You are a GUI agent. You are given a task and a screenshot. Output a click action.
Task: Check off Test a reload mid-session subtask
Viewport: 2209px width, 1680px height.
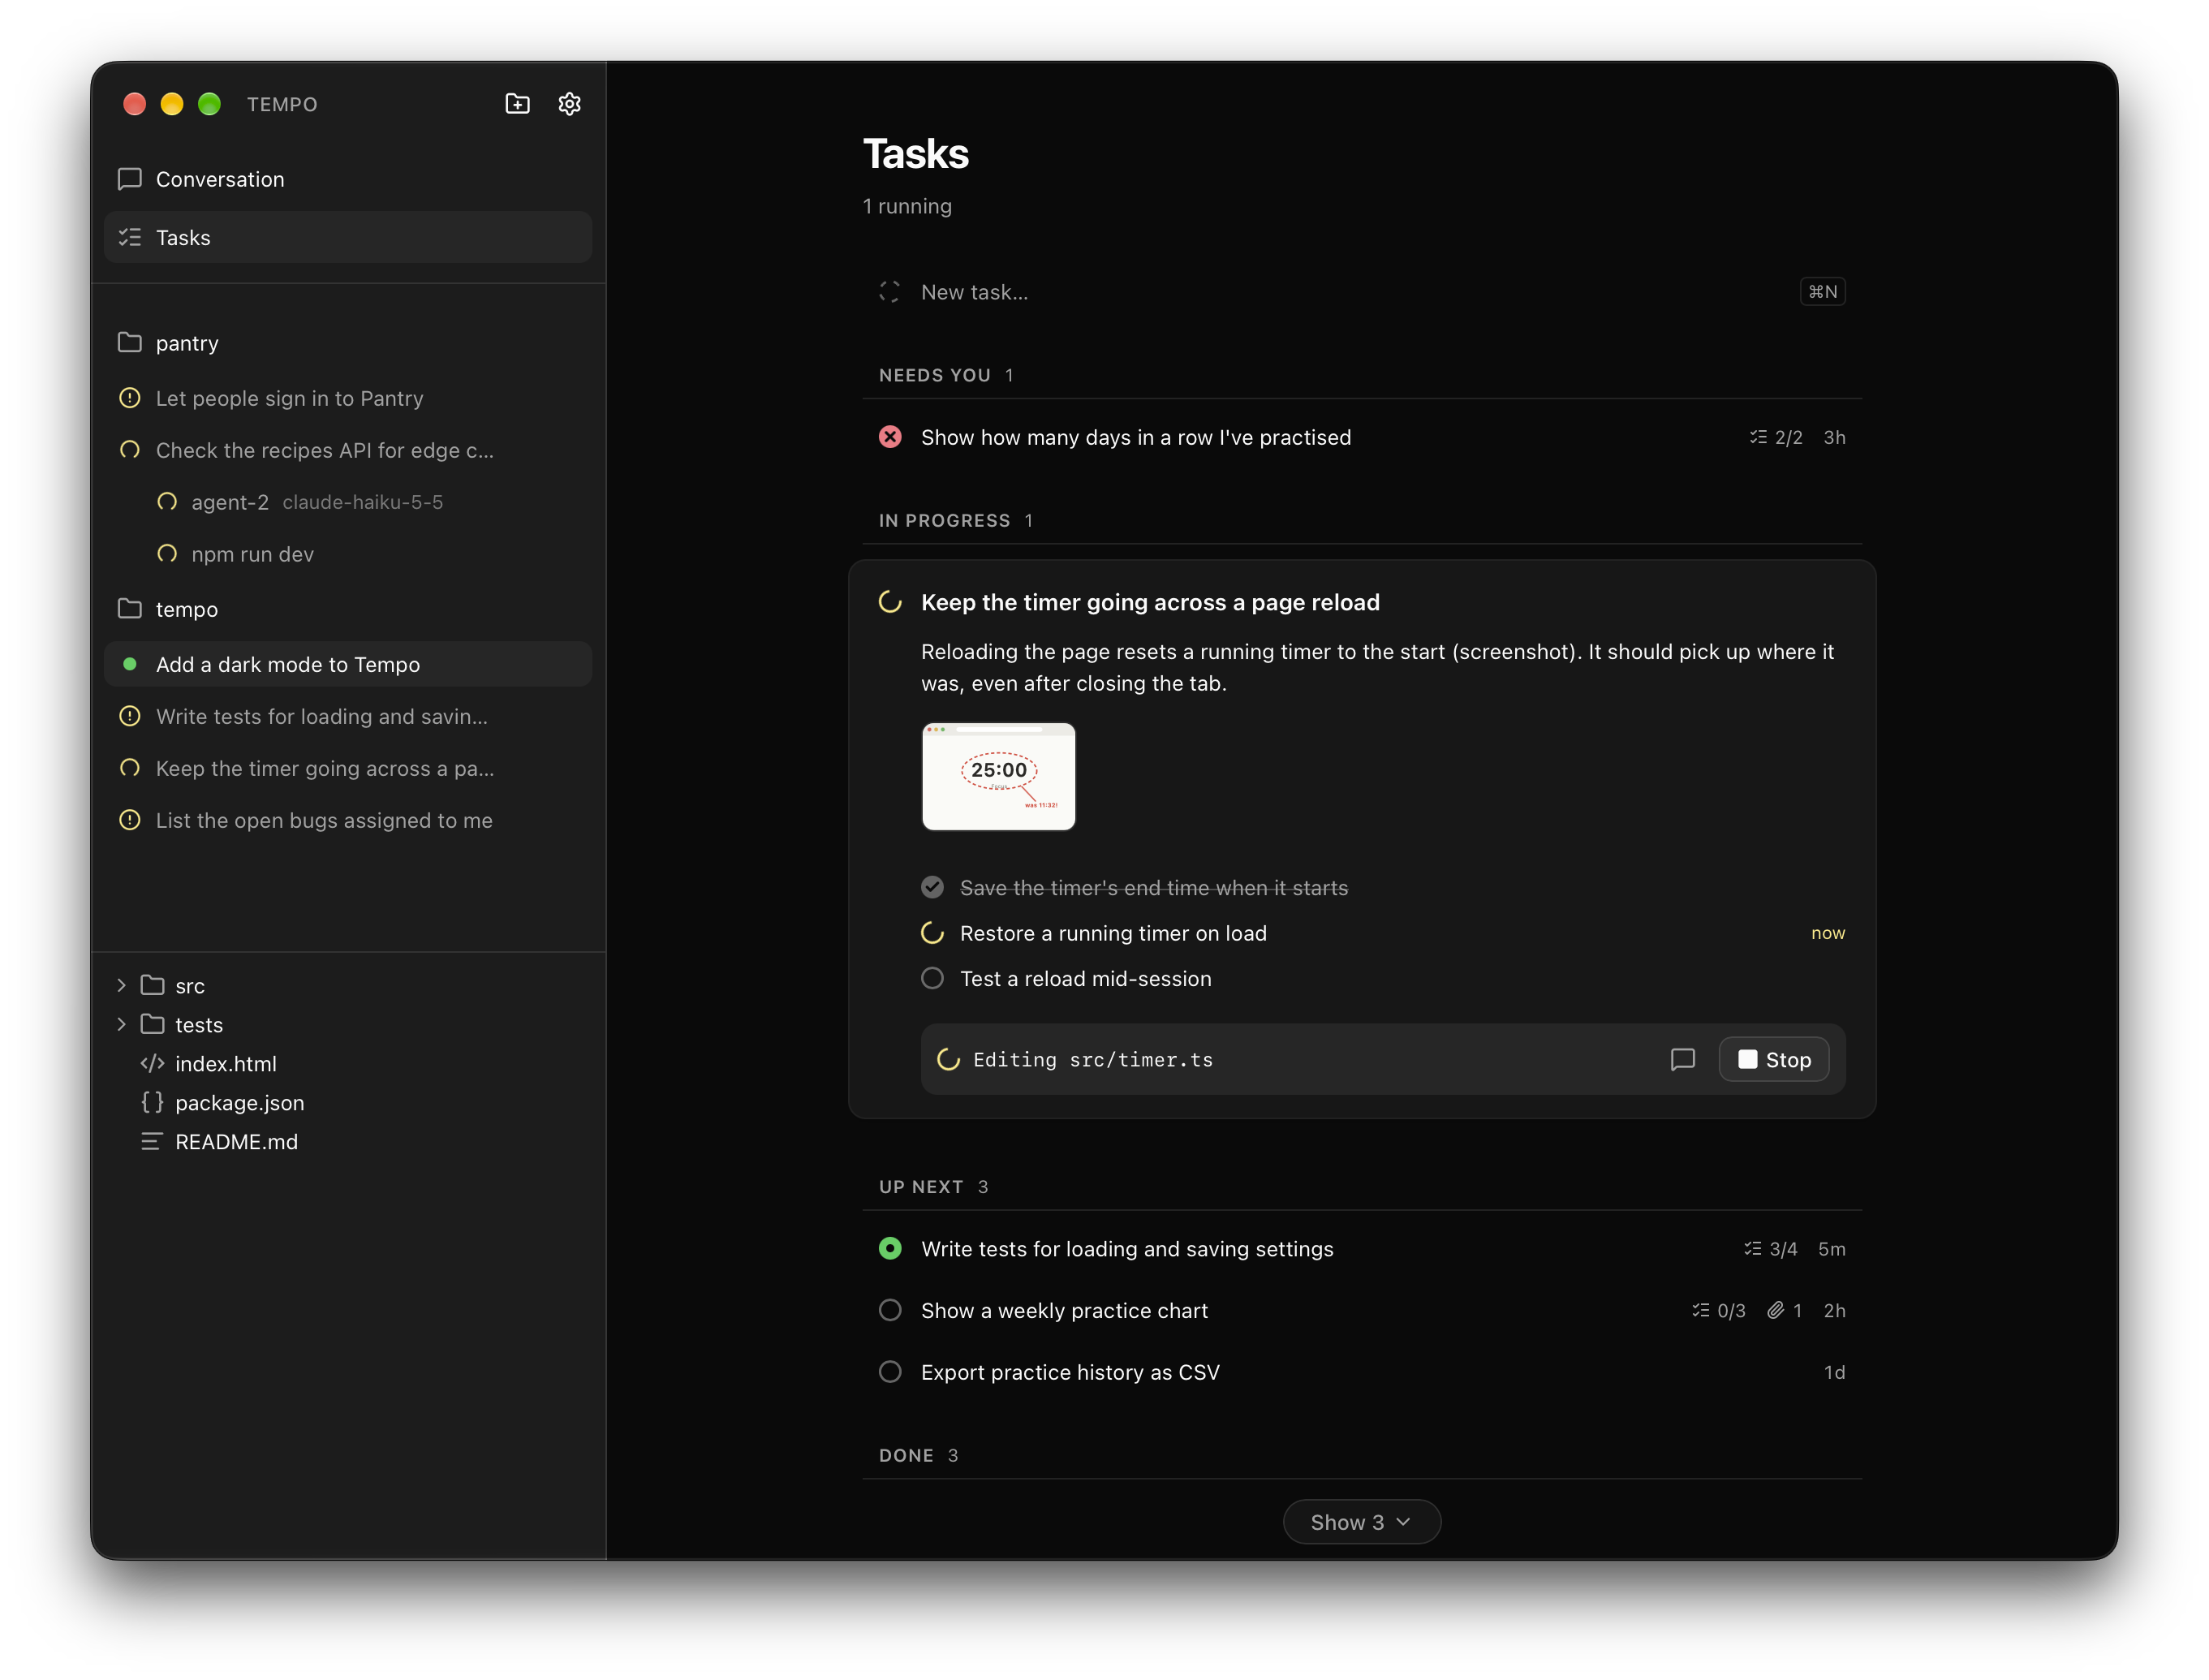(x=932, y=978)
